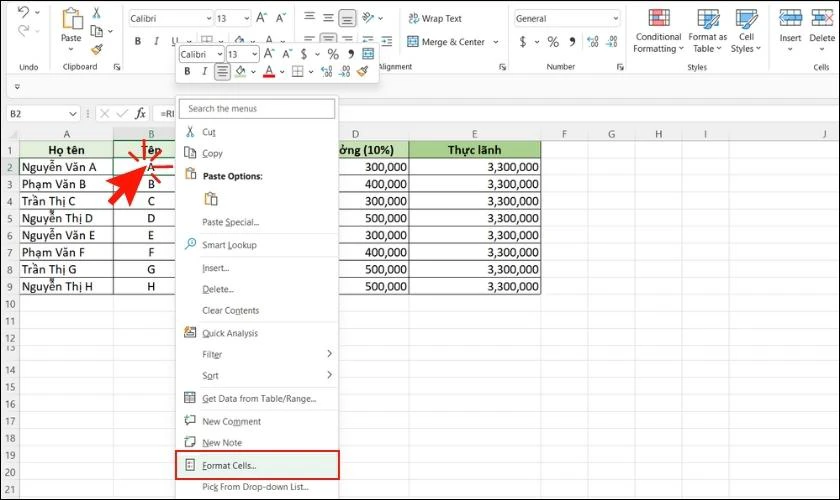Toggle Bottom Align in the ribbon
Screen dimensions: 840x500
tap(347, 18)
